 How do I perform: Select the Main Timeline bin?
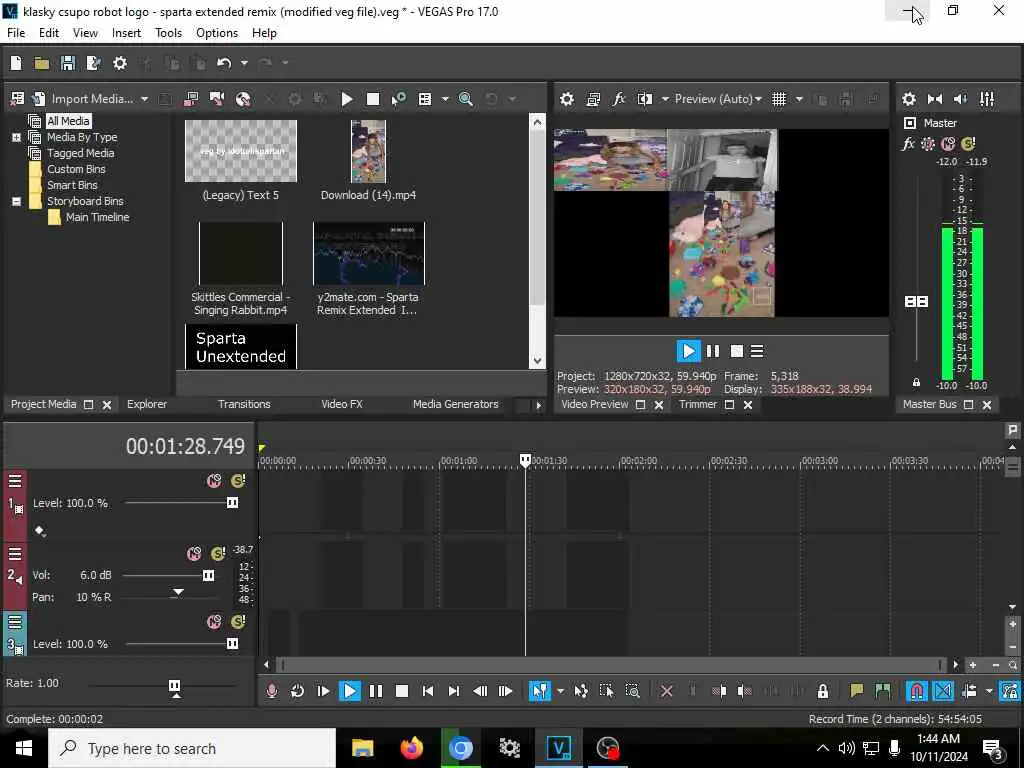tap(97, 217)
